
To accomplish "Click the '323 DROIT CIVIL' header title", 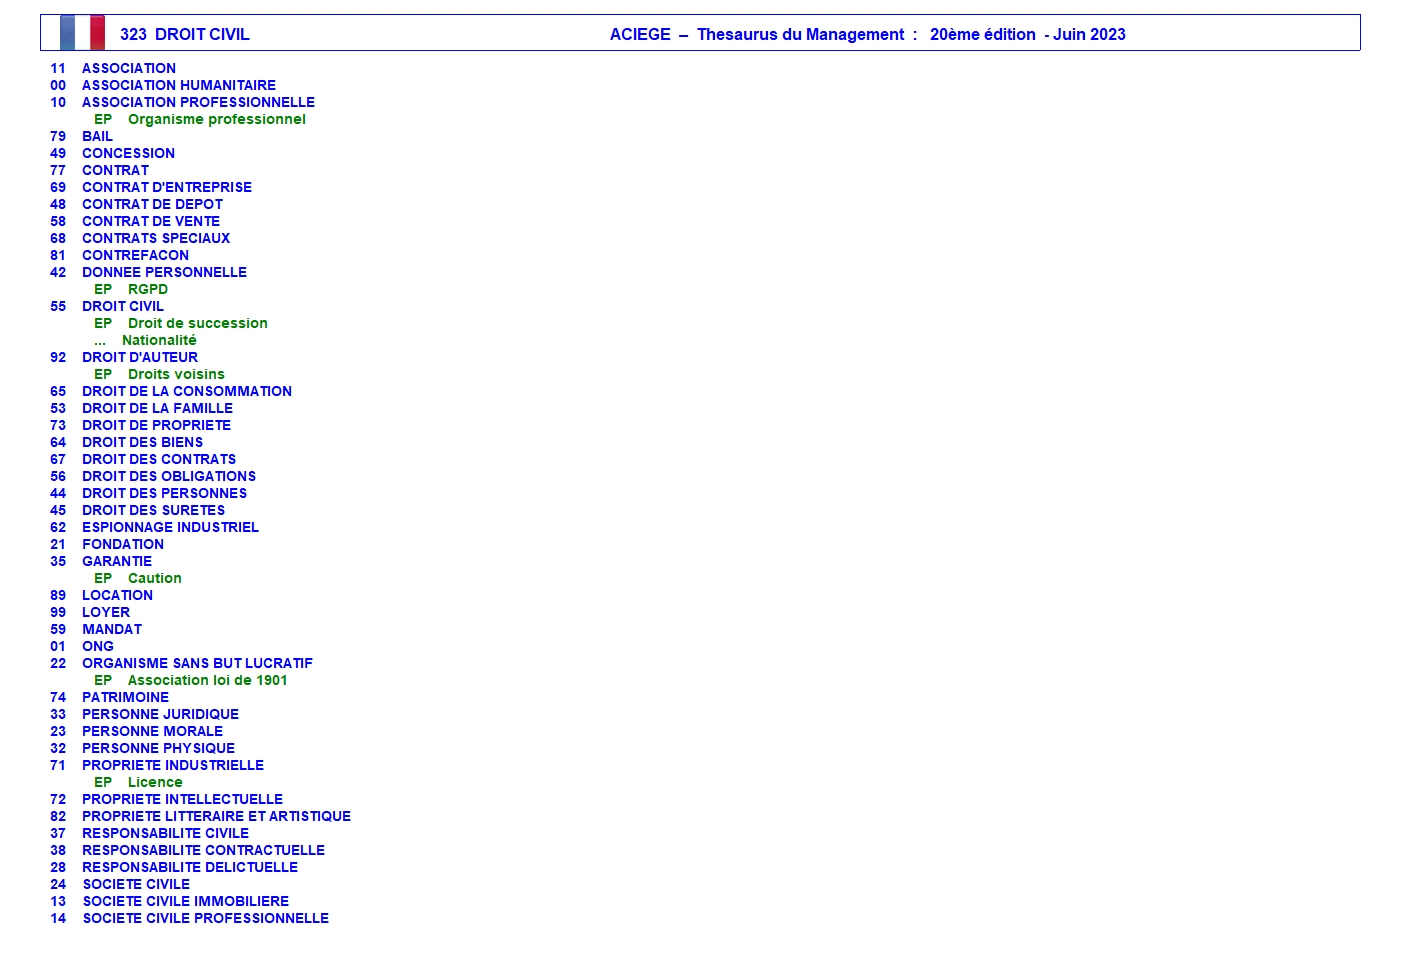I will [185, 34].
